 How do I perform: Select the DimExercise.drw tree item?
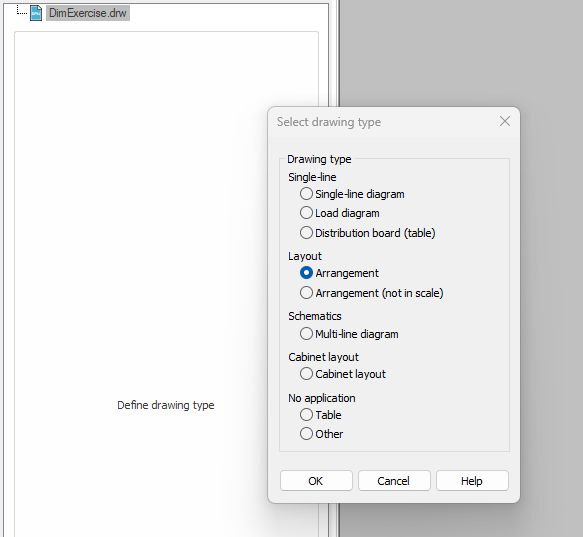(88, 13)
